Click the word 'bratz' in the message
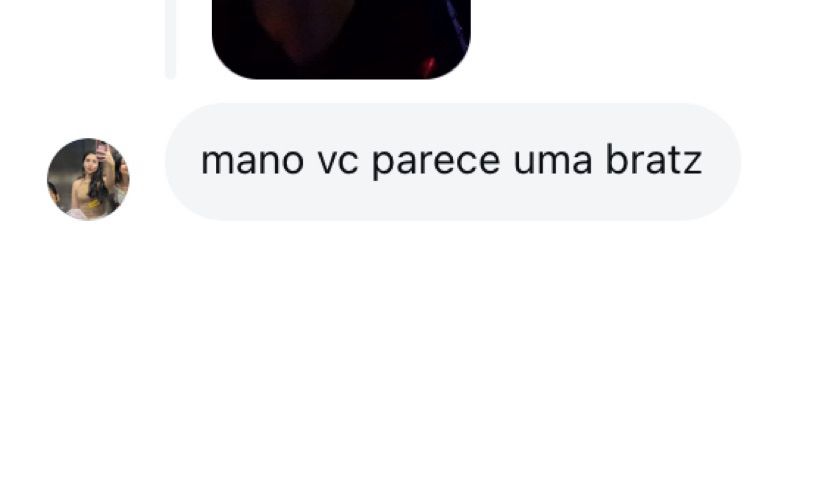Viewport: 828px width, 485px height. pos(654,160)
